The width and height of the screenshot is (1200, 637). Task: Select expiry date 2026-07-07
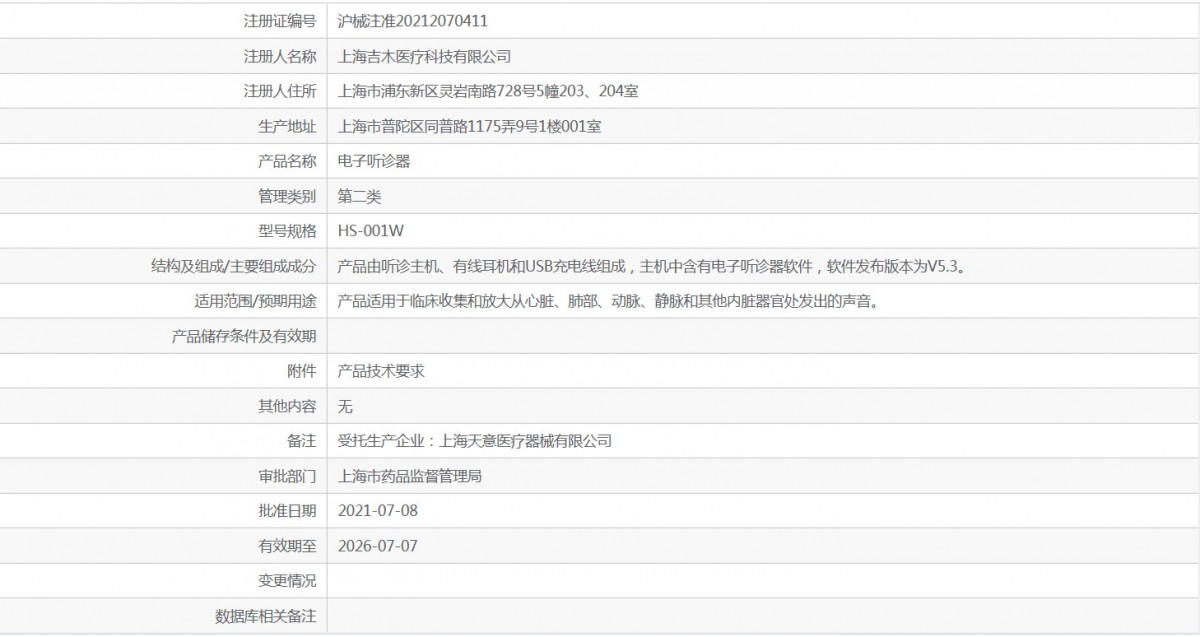pyautogui.click(x=378, y=546)
